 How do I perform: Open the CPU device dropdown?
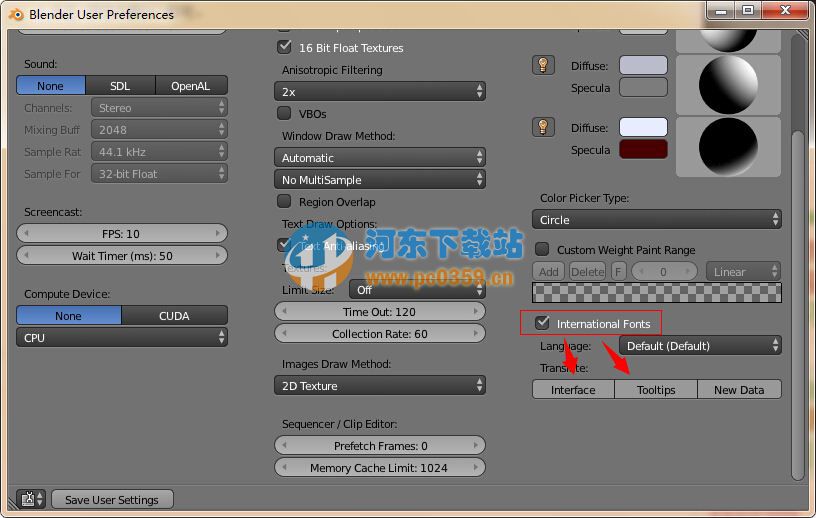[122, 337]
